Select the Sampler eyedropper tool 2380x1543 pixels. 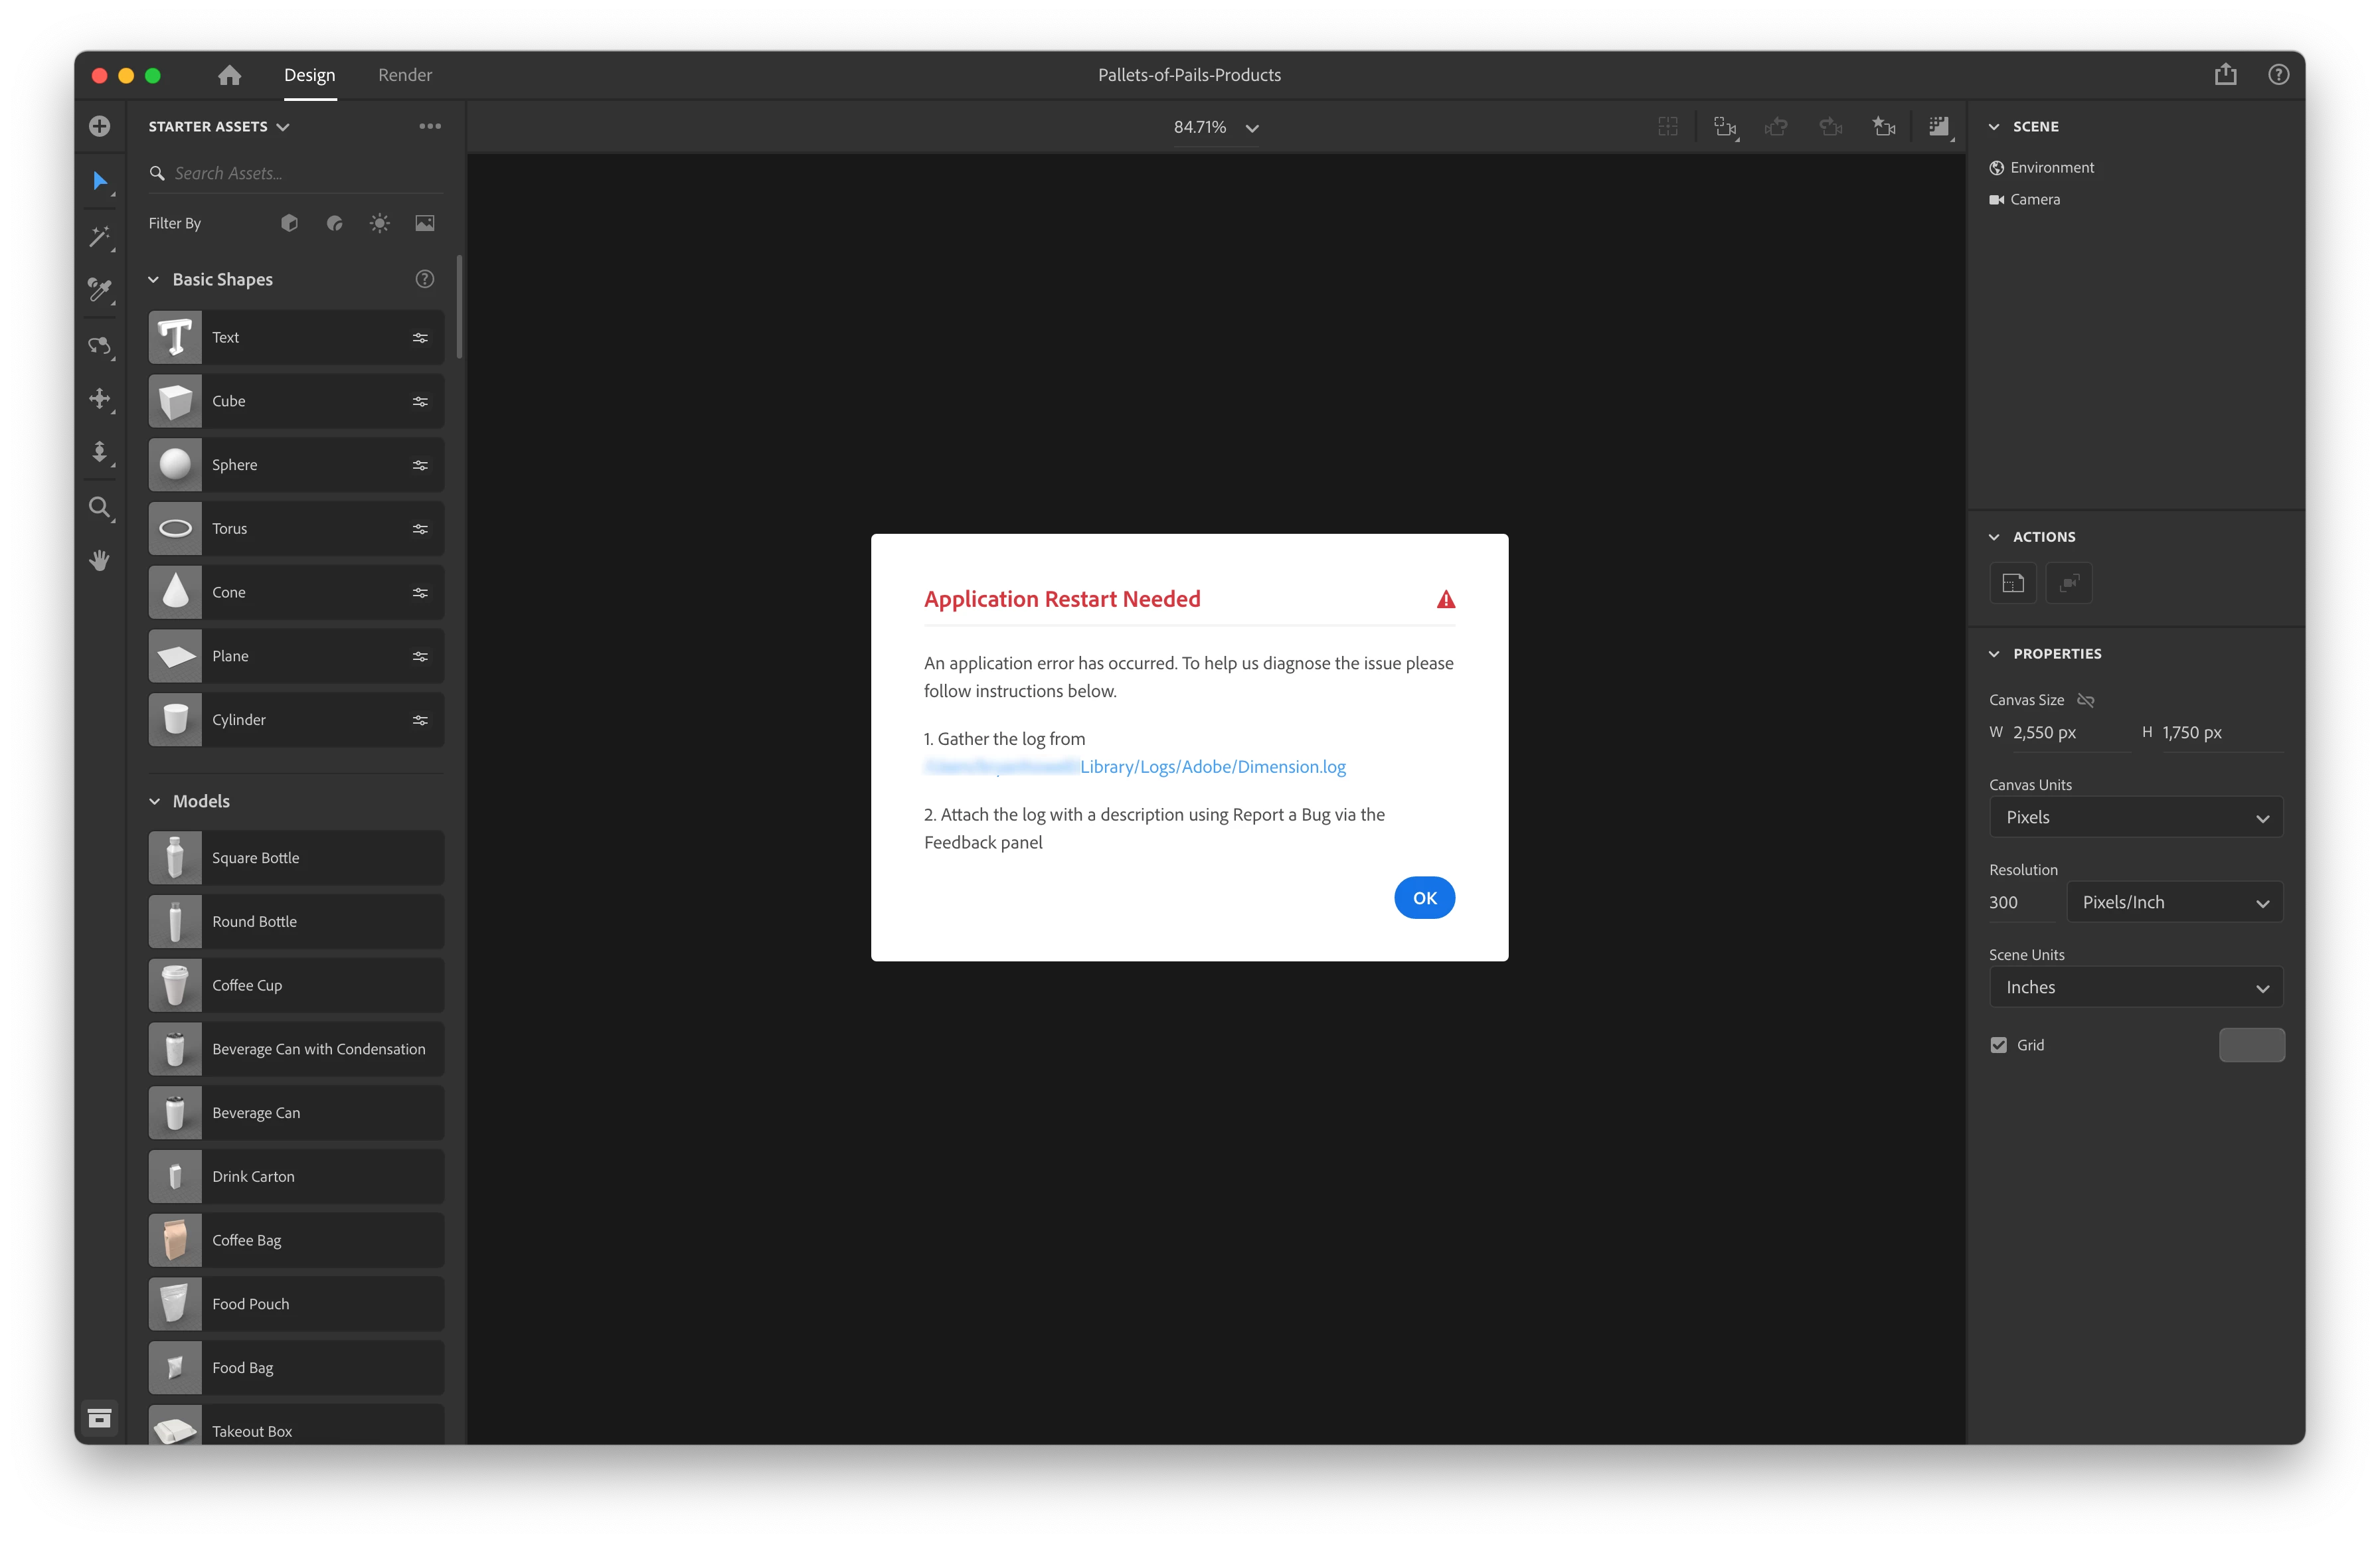coord(99,290)
